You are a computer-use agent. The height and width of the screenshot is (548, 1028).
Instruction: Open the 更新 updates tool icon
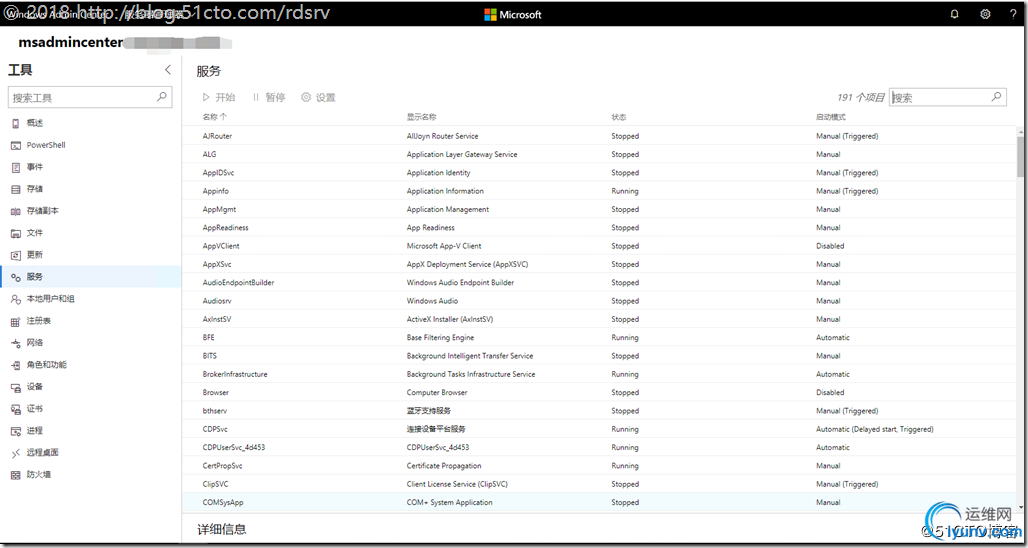(16, 255)
